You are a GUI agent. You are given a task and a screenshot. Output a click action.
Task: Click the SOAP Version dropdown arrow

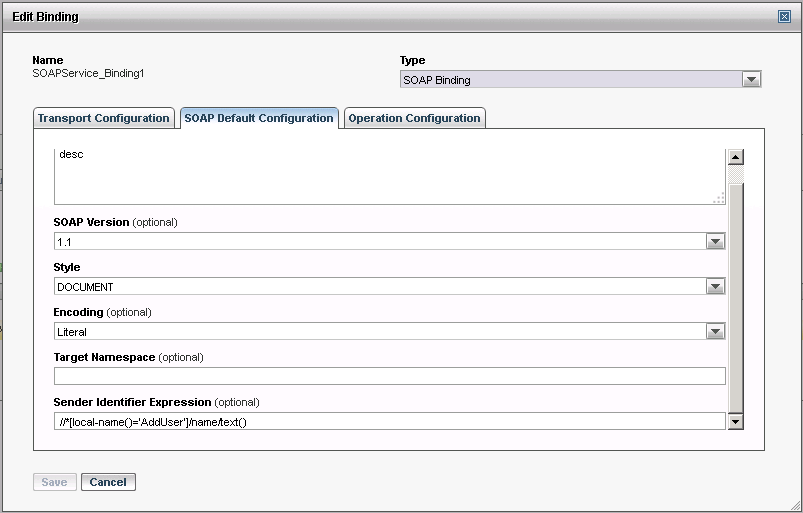(x=715, y=241)
